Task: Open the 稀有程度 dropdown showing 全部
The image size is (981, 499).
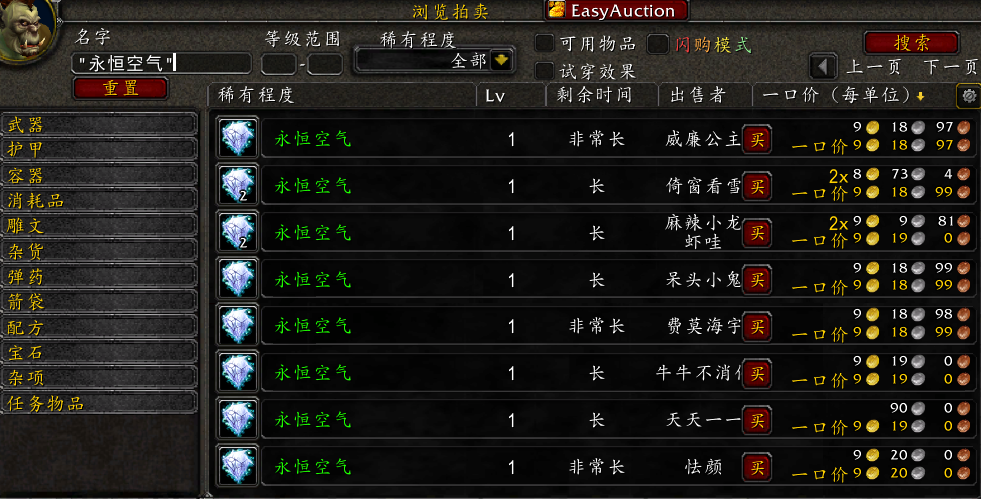Action: point(501,61)
